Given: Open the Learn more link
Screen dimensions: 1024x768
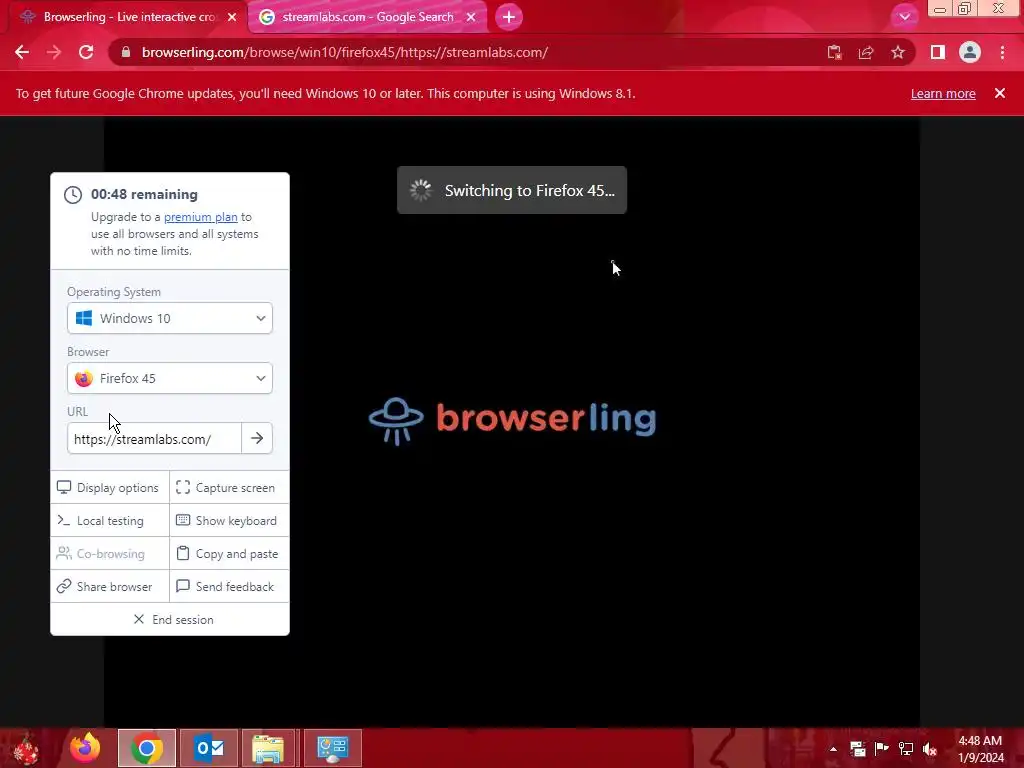Looking at the screenshot, I should click(x=943, y=93).
